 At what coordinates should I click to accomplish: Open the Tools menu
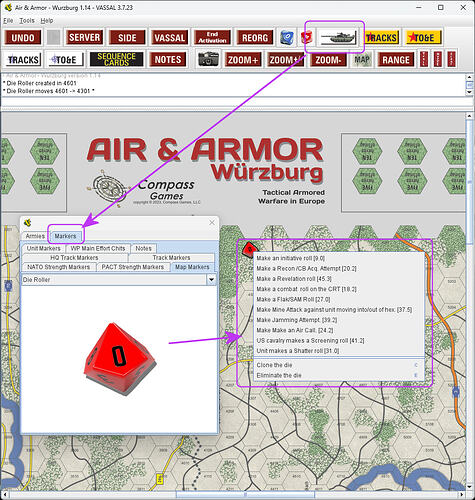[x=27, y=21]
